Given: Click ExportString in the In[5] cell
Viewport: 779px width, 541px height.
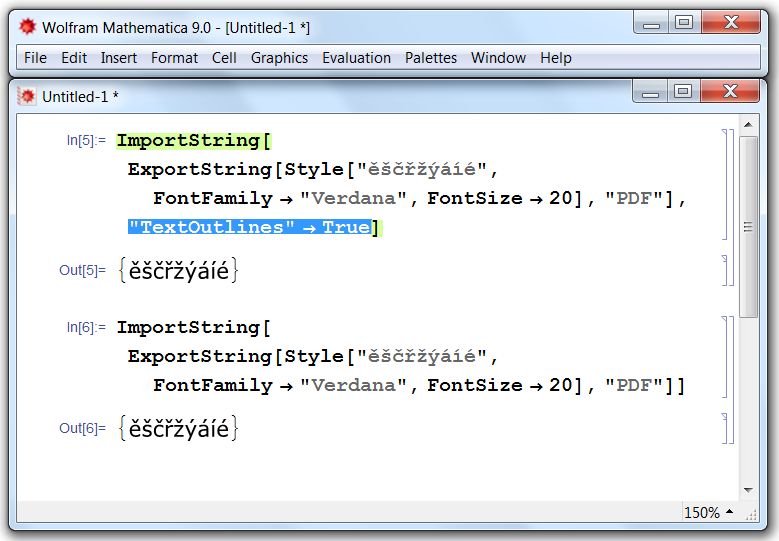Looking at the screenshot, I should 200,169.
